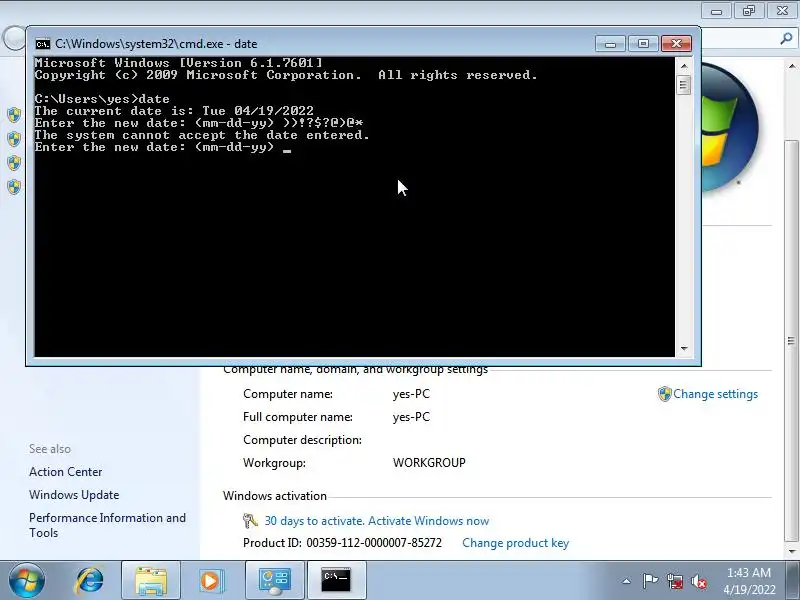The width and height of the screenshot is (800, 600).
Task: Click the Full computer name label
Action: pos(298,417)
